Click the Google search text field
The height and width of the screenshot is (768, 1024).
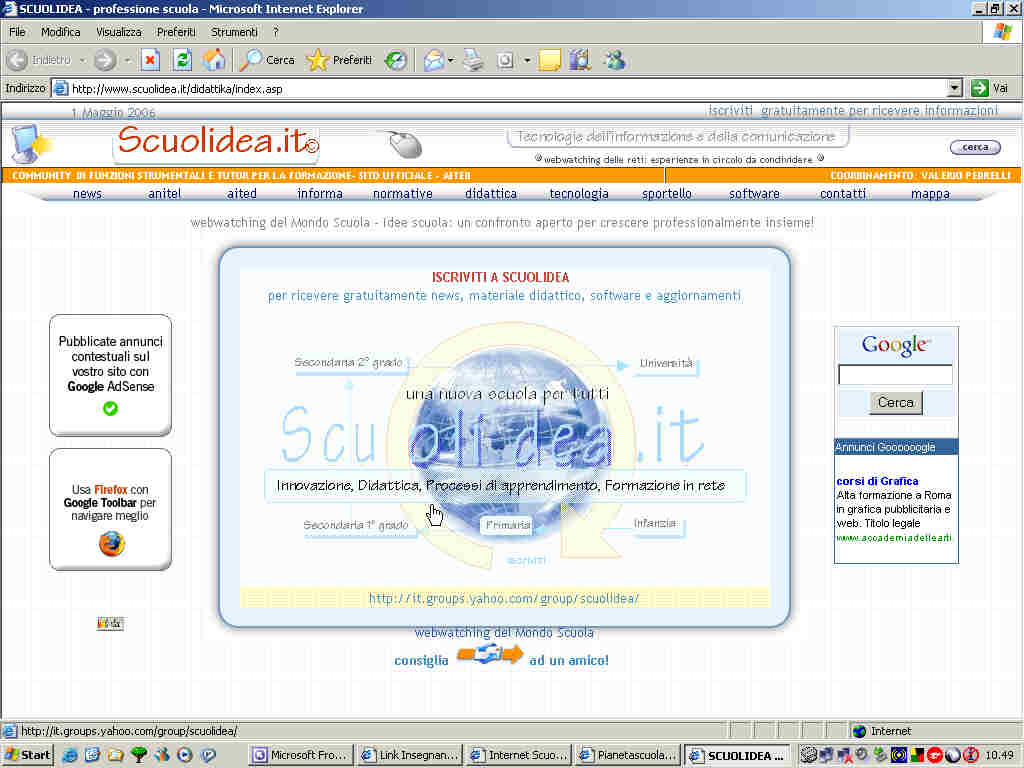[895, 375]
